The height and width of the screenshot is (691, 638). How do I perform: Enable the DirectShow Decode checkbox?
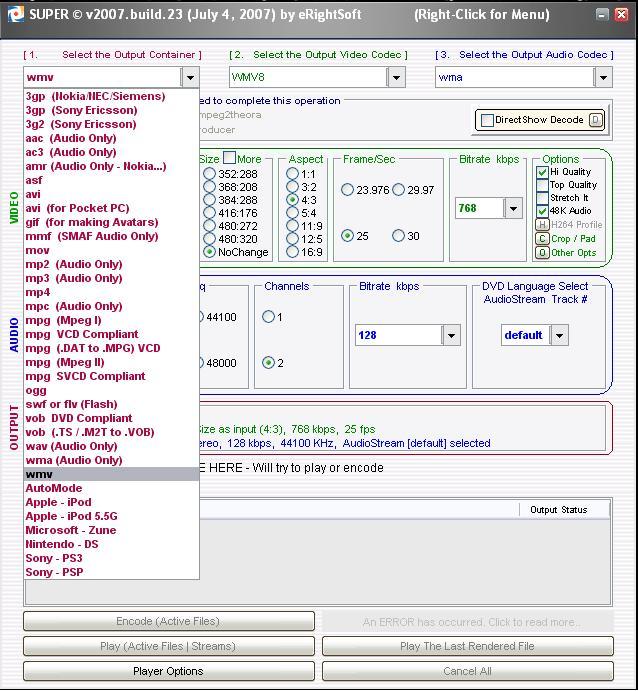(487, 120)
